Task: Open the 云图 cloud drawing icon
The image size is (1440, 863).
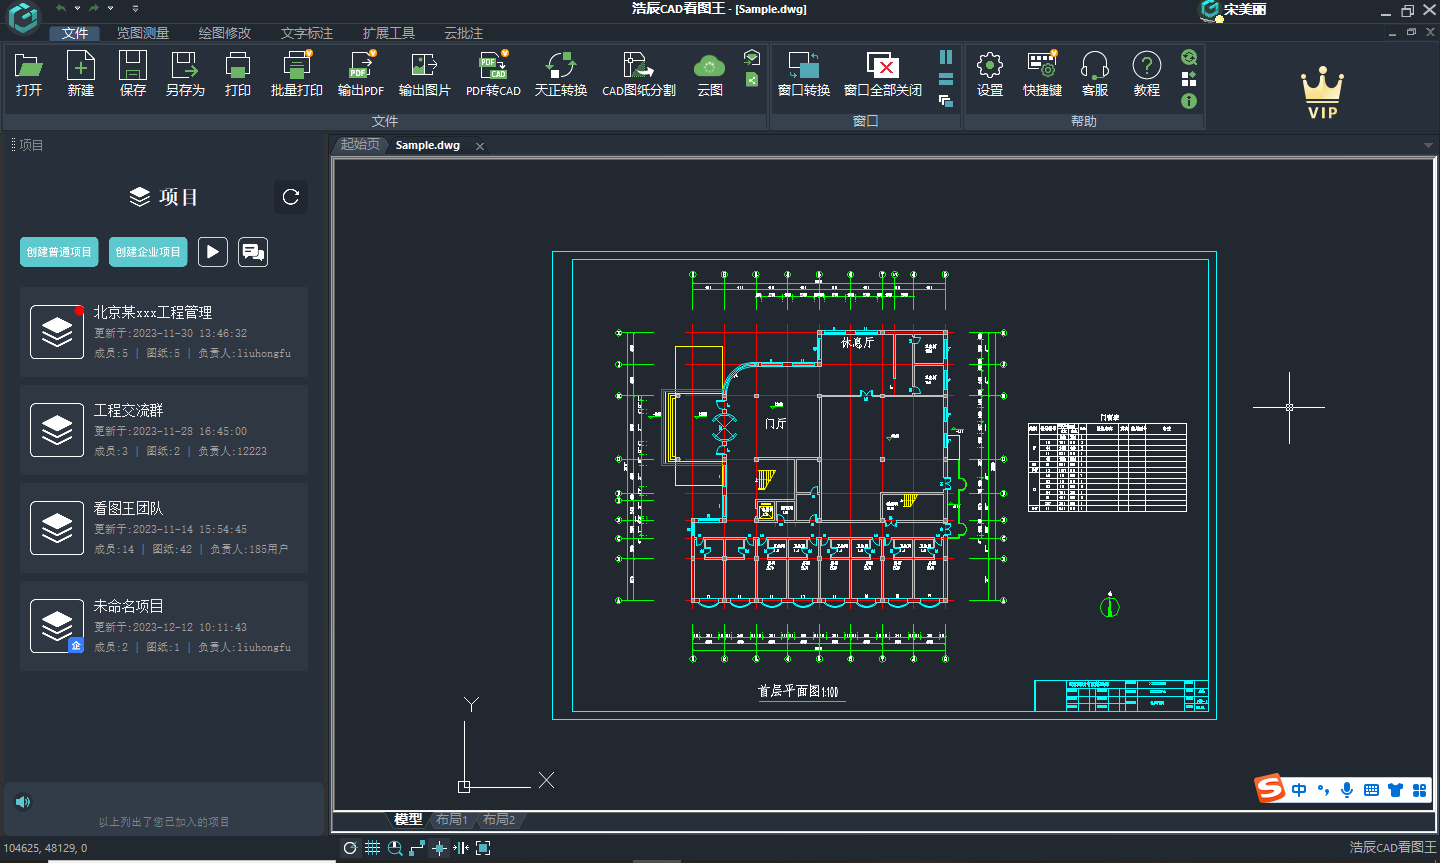Action: pos(710,74)
